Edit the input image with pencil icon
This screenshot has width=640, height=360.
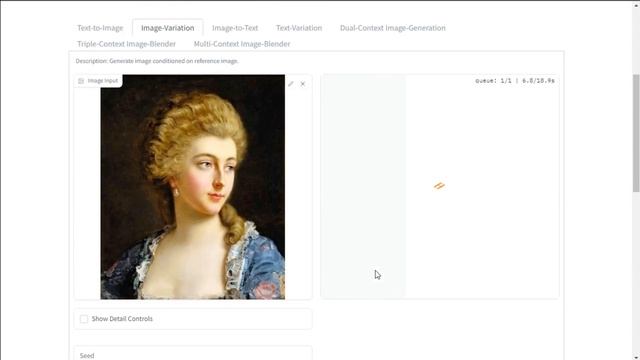(291, 84)
